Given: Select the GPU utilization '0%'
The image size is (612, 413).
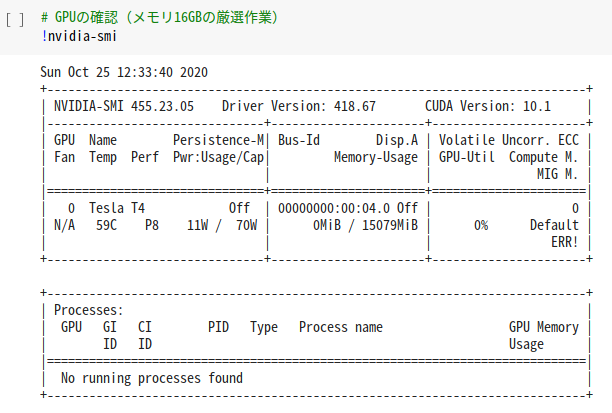Looking at the screenshot, I should click(x=481, y=225).
